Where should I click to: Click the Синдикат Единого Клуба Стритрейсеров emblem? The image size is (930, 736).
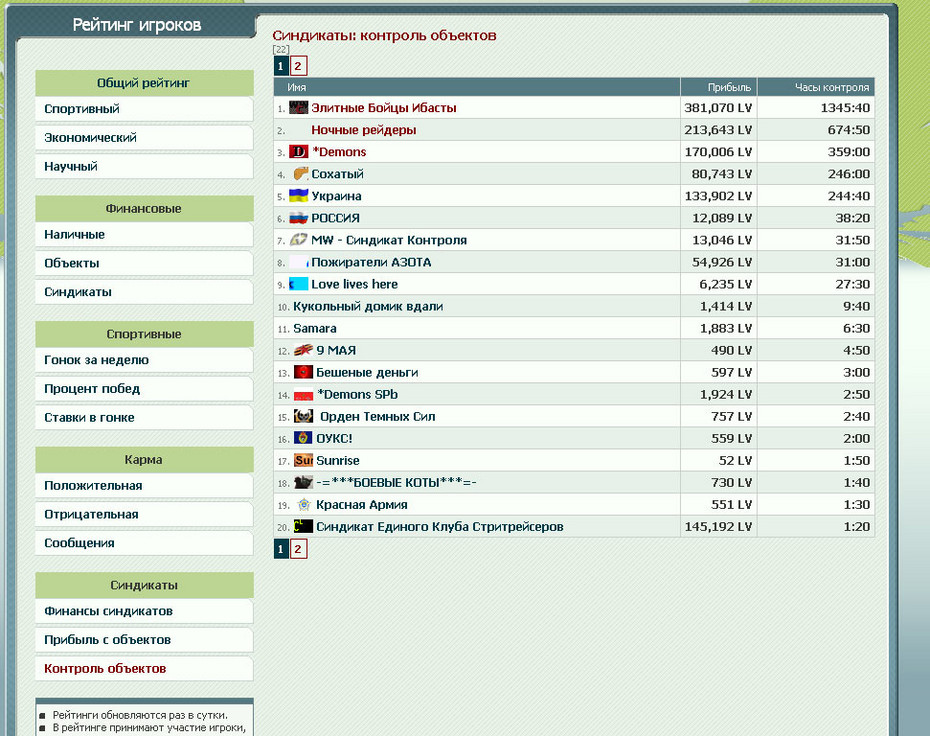(x=303, y=526)
